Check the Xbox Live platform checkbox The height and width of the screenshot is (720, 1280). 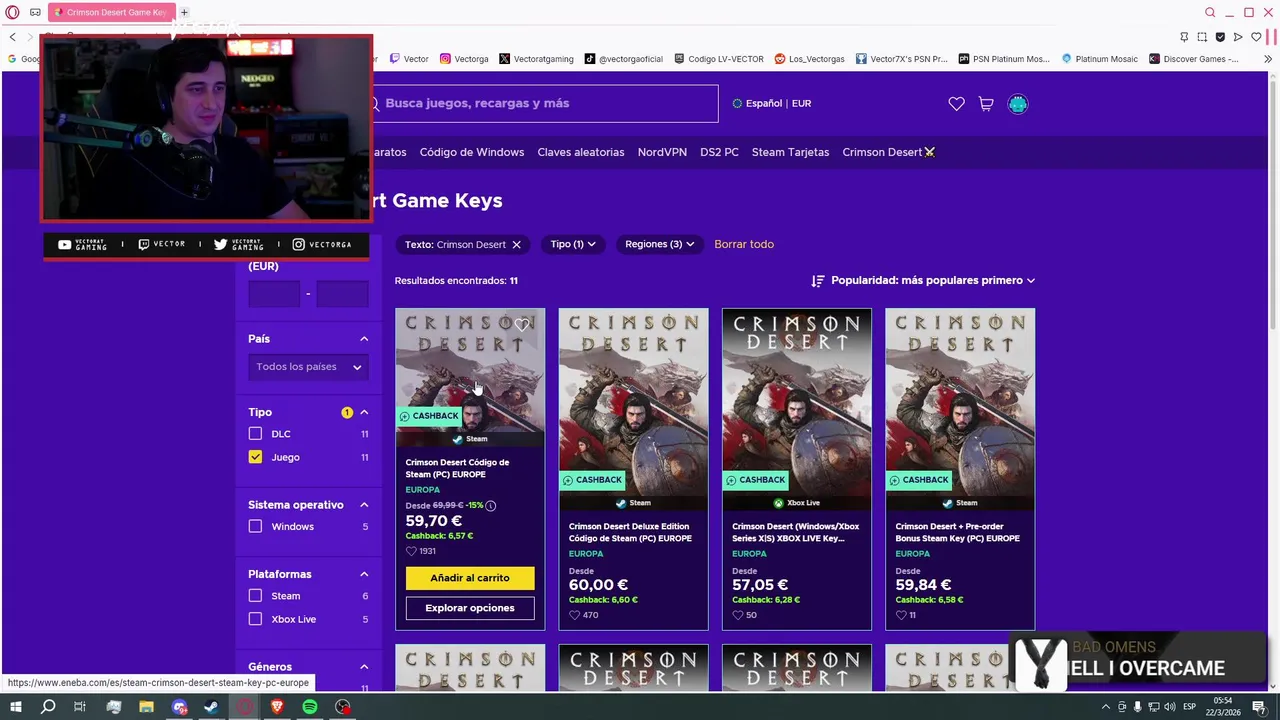coord(255,619)
